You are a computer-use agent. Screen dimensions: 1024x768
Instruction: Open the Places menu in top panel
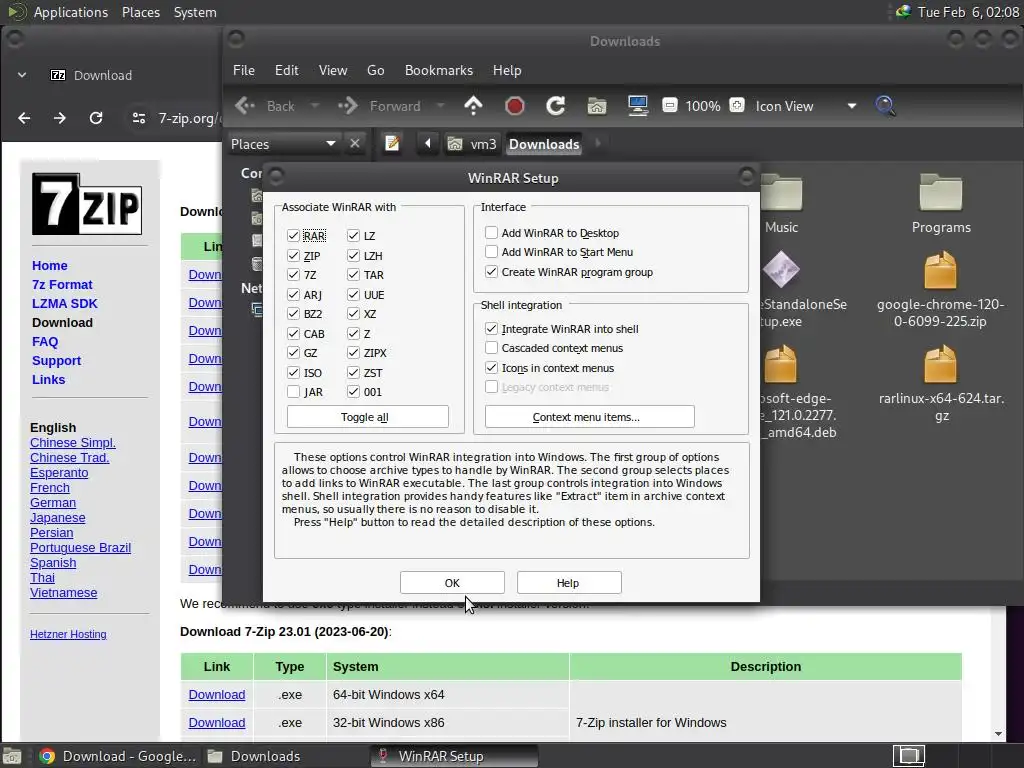tap(141, 12)
